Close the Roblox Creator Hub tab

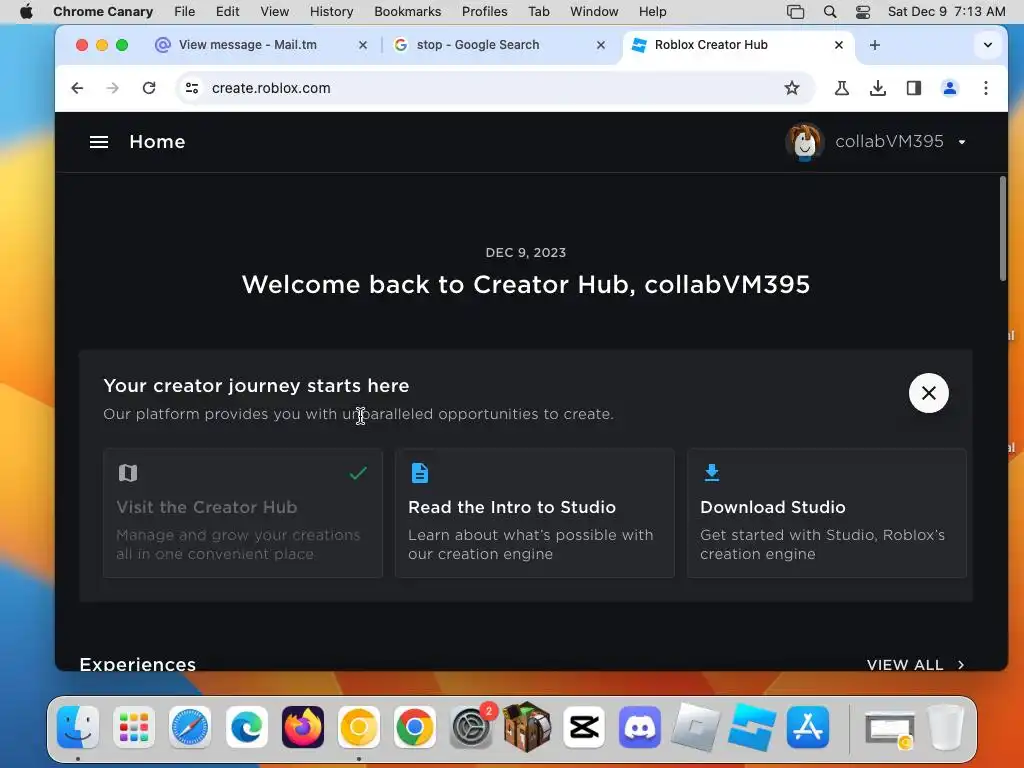839,45
